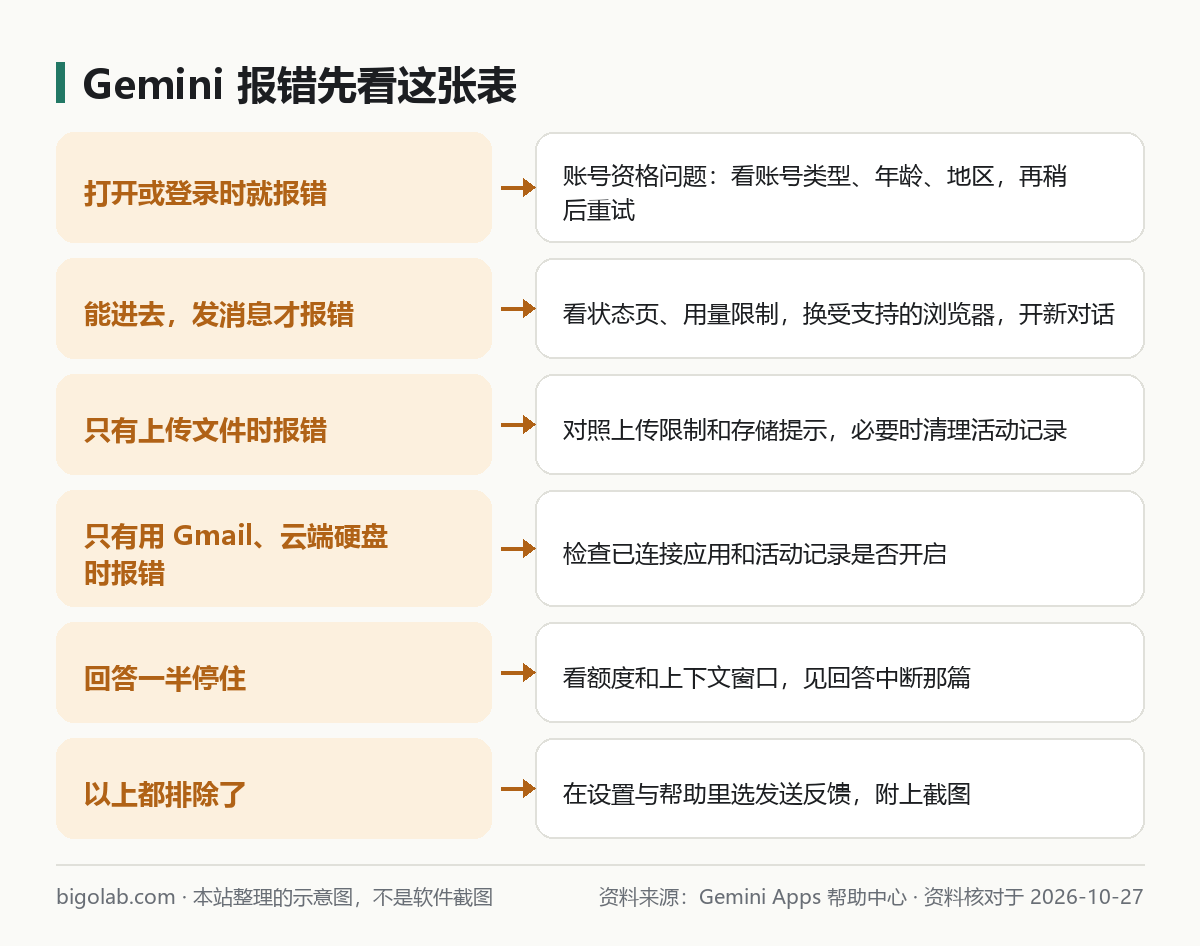Click the text '对照上传限制和存储提示'
Screen dimensions: 1200x946
click(x=694, y=431)
